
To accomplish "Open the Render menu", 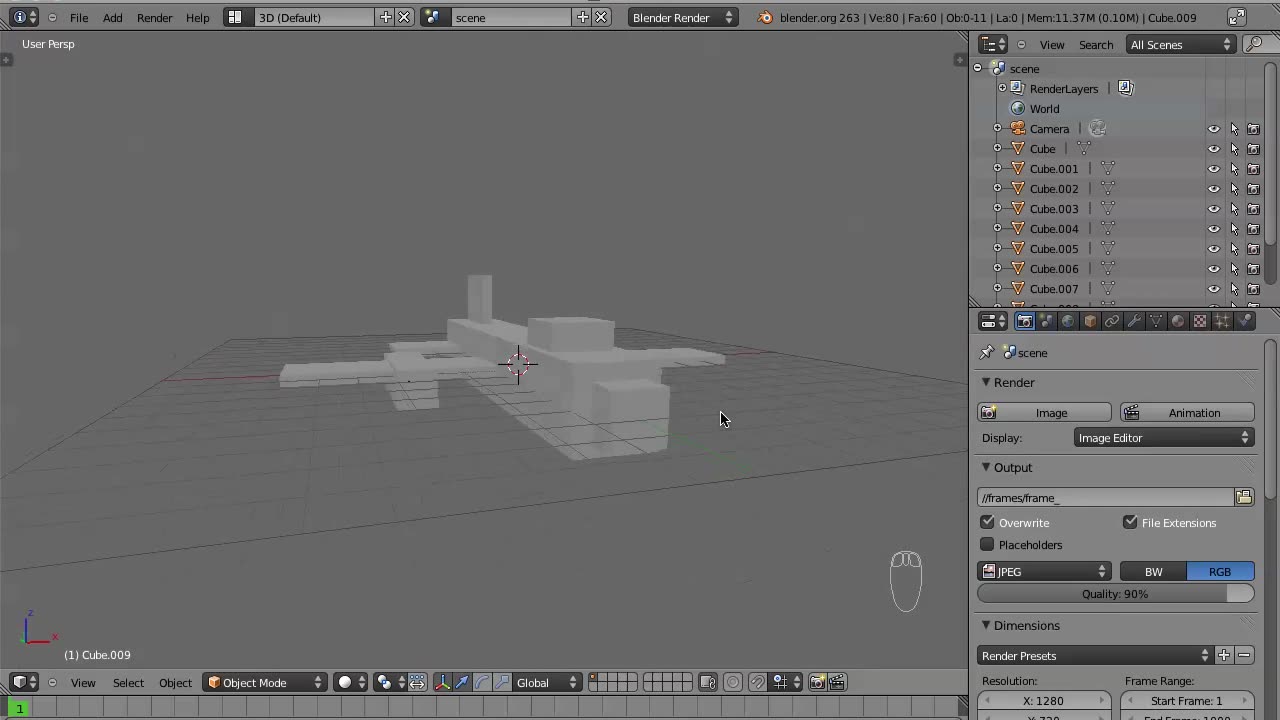I will coord(154,17).
